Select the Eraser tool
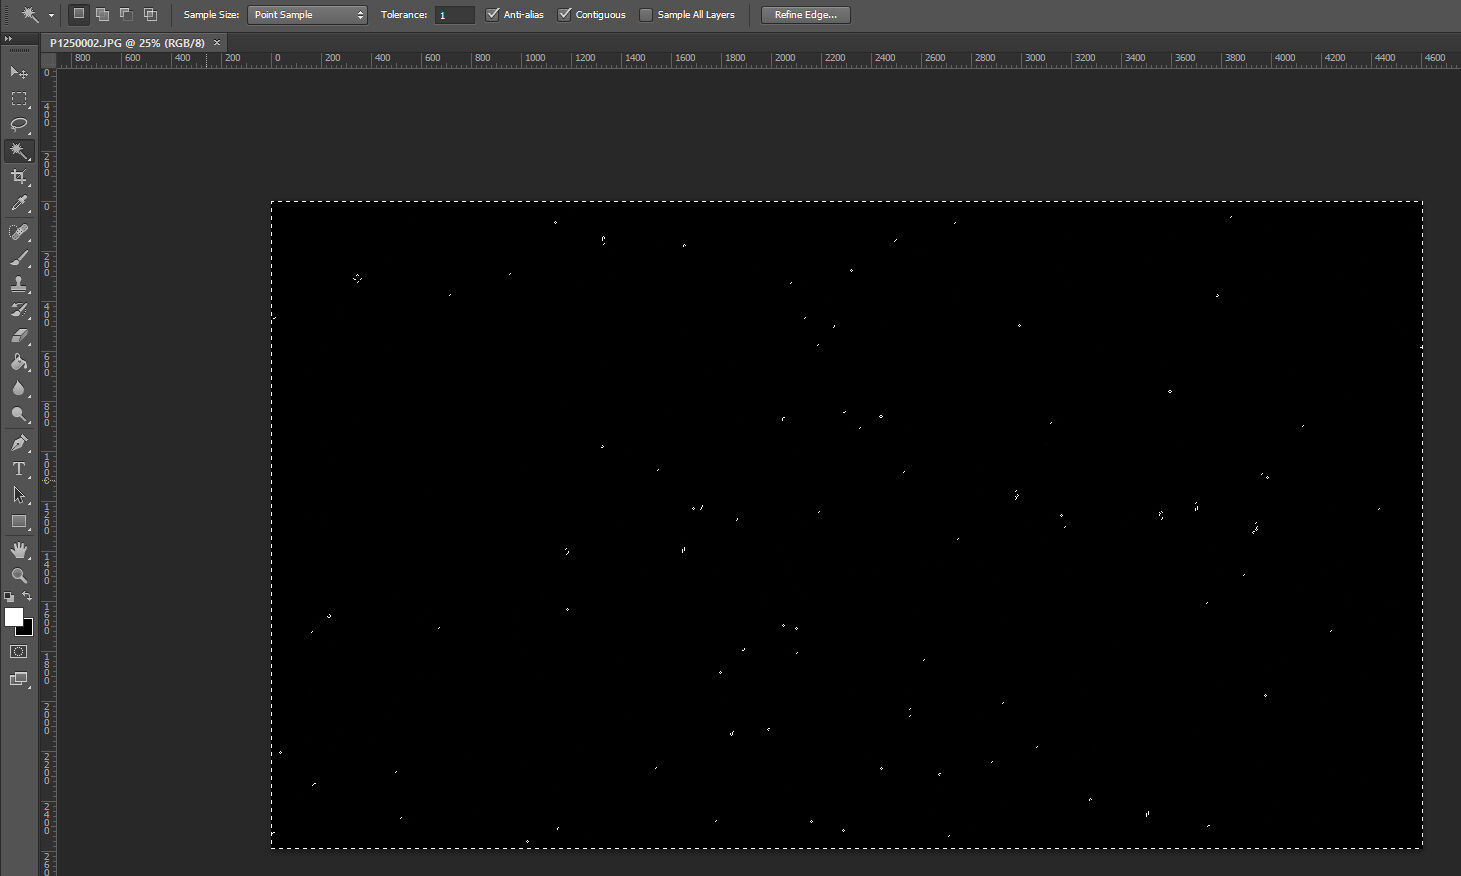 19,336
